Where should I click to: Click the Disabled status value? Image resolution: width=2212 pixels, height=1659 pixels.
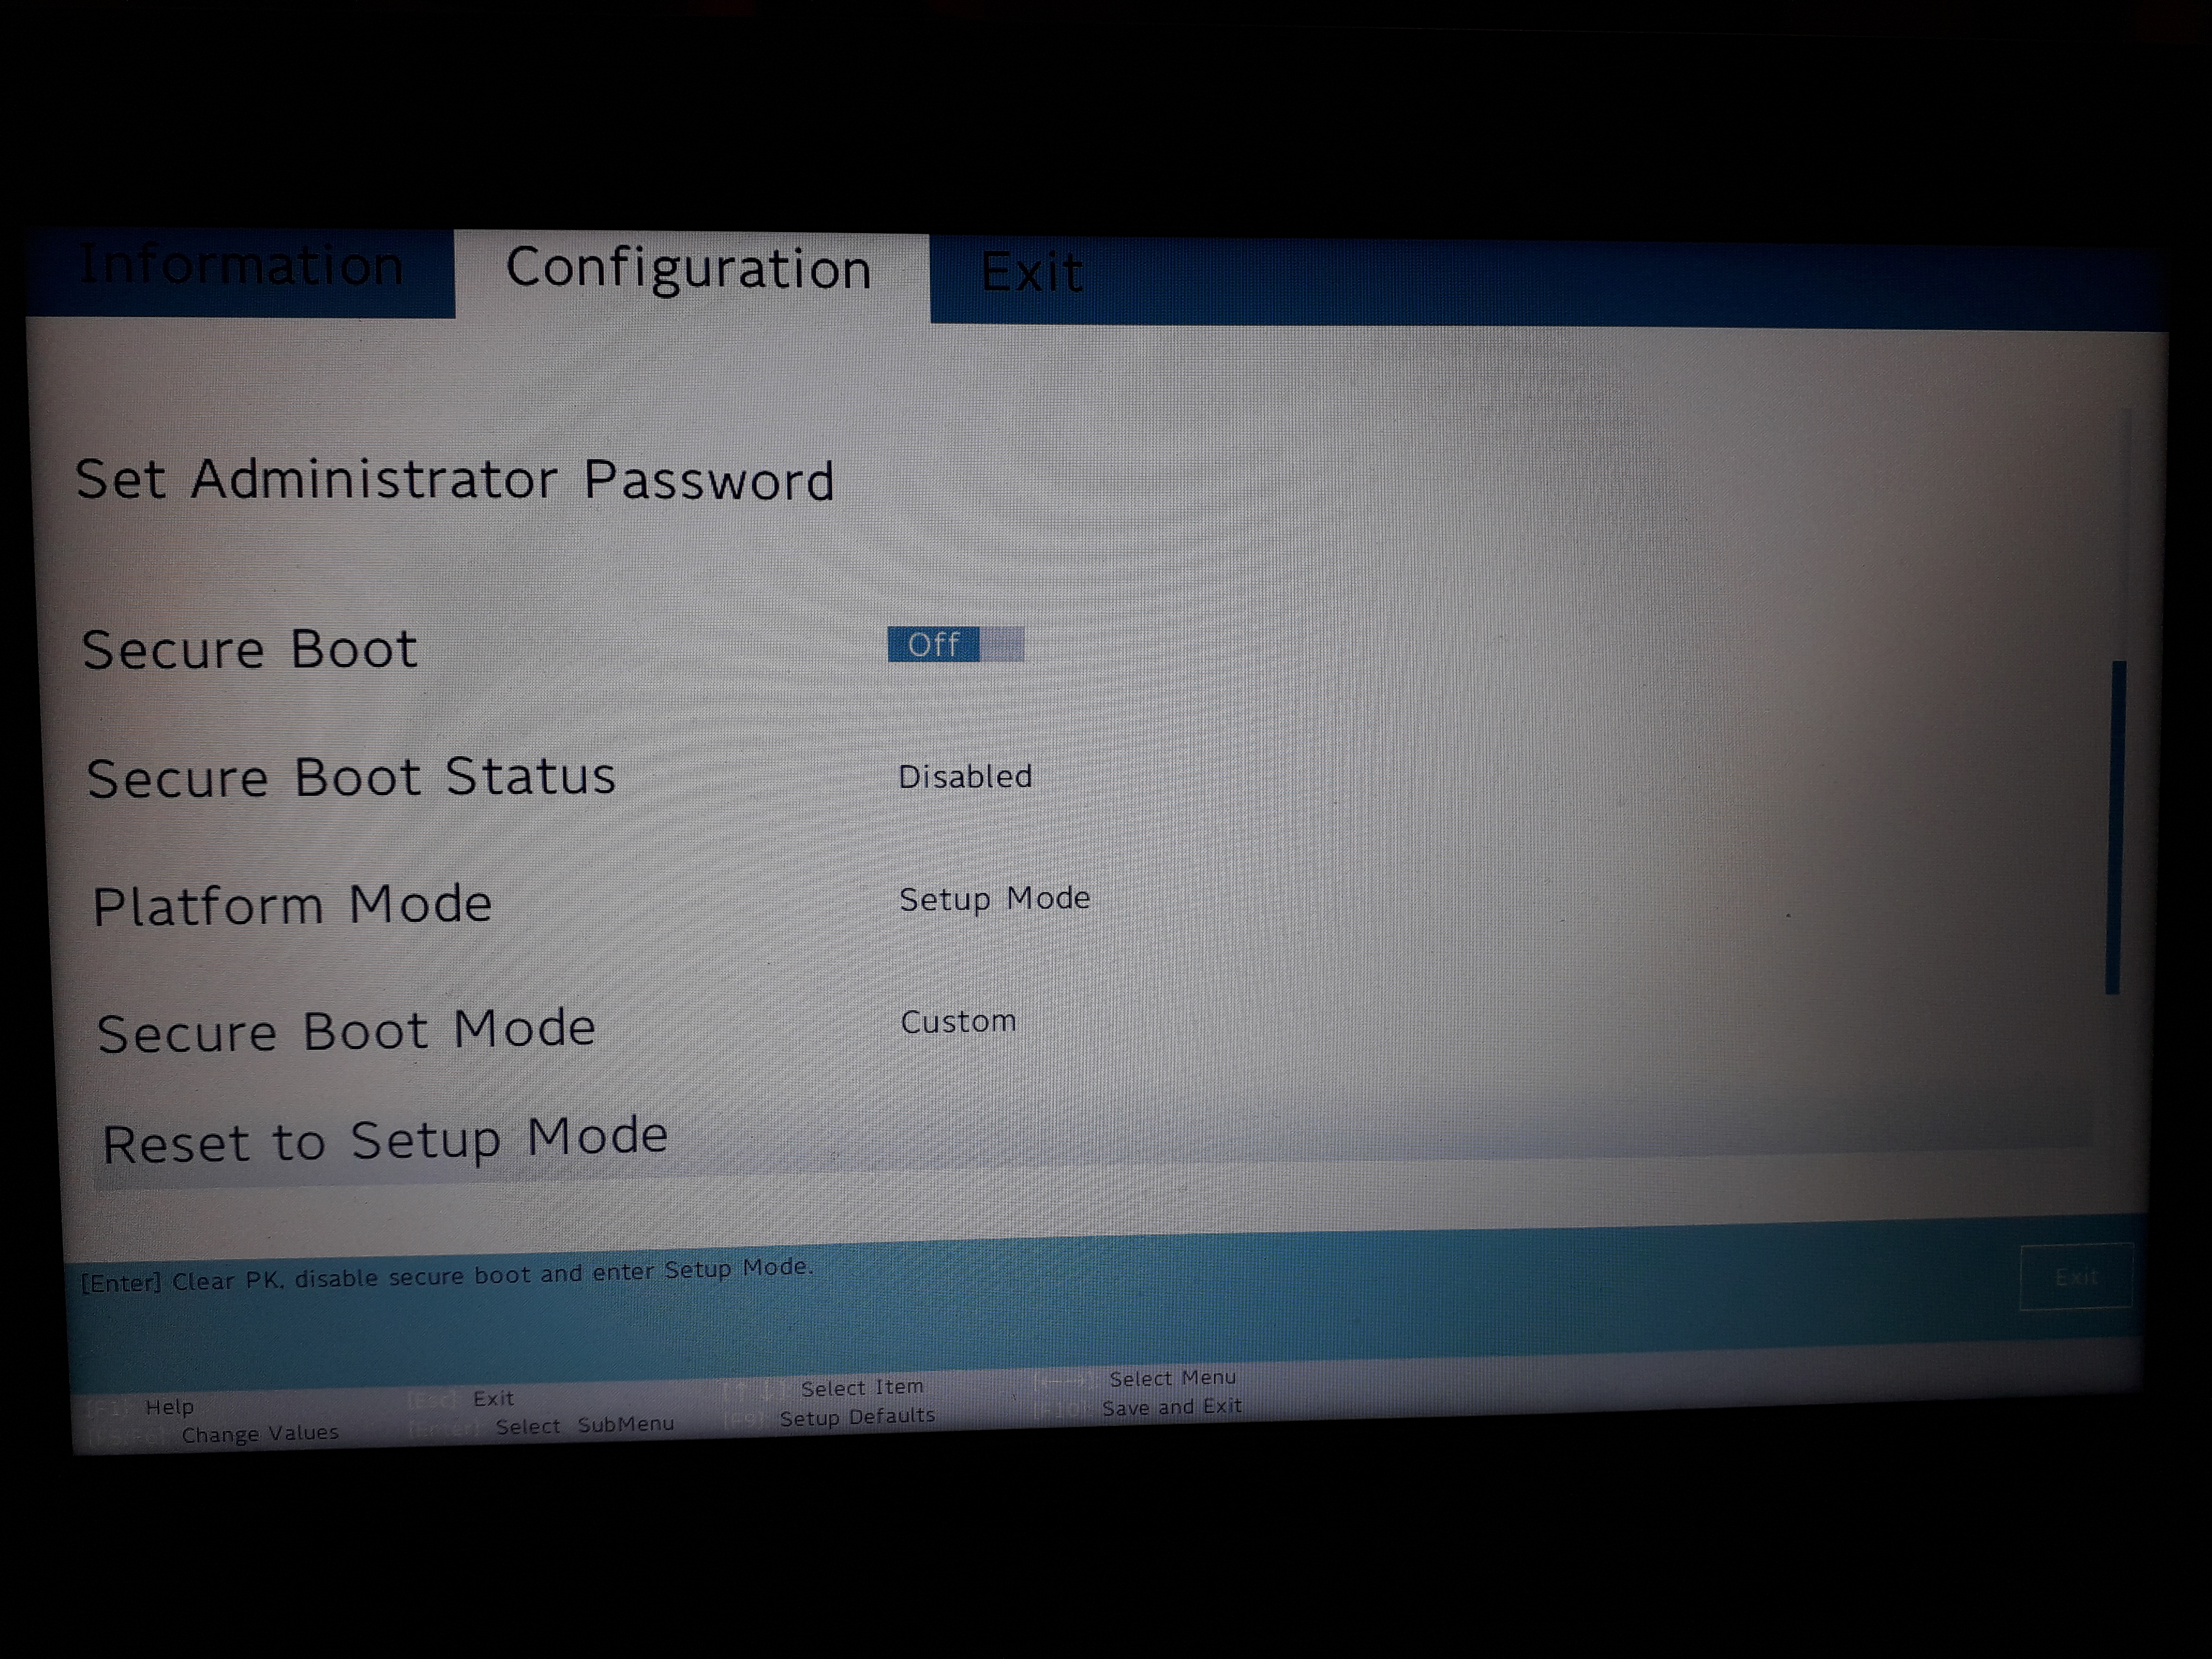pos(965,777)
